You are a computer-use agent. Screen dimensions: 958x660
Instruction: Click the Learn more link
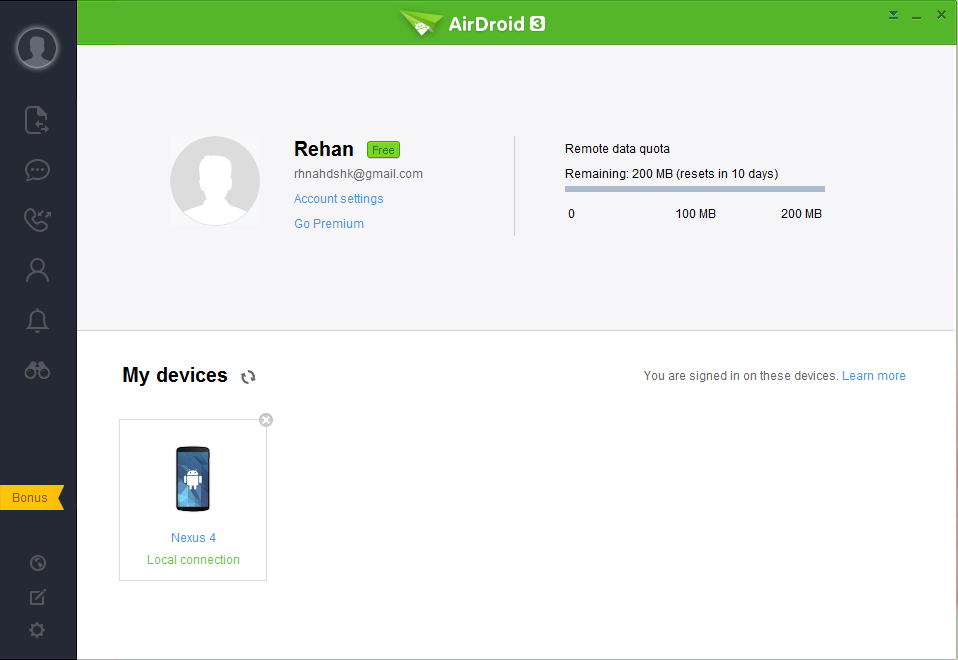pyautogui.click(x=873, y=376)
